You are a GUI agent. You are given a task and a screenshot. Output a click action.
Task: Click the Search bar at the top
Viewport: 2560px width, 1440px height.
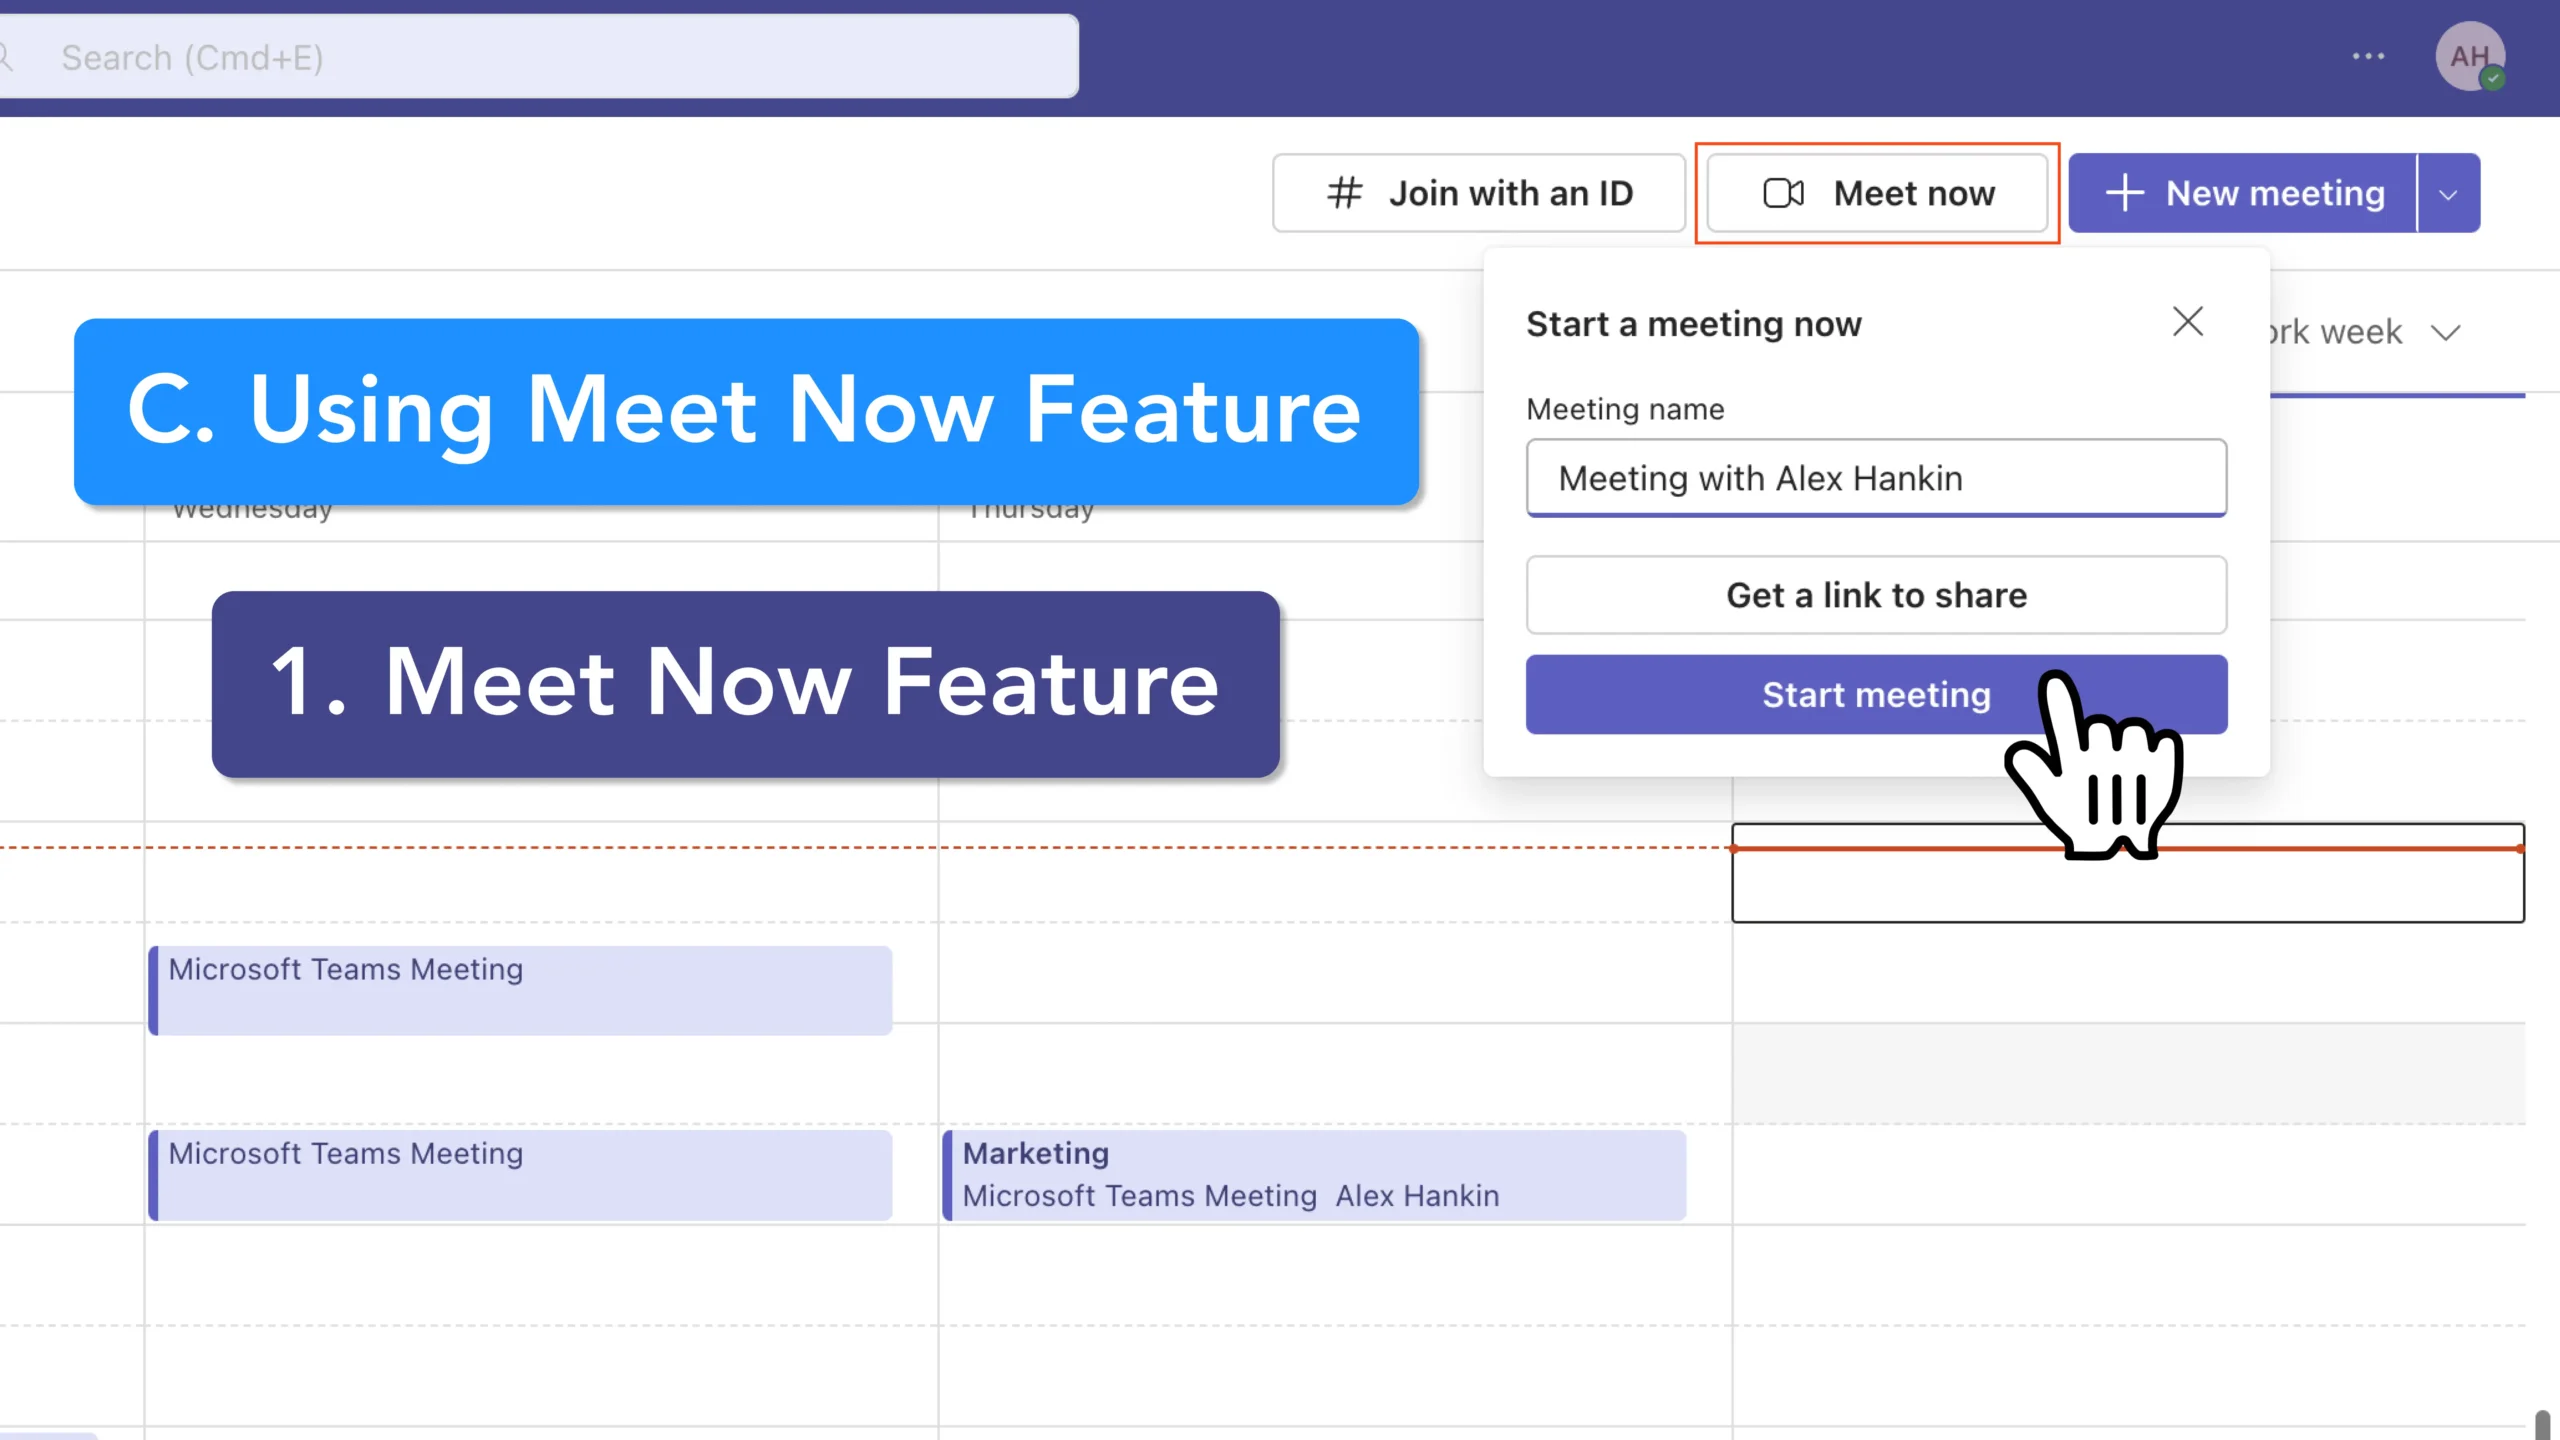(x=540, y=57)
